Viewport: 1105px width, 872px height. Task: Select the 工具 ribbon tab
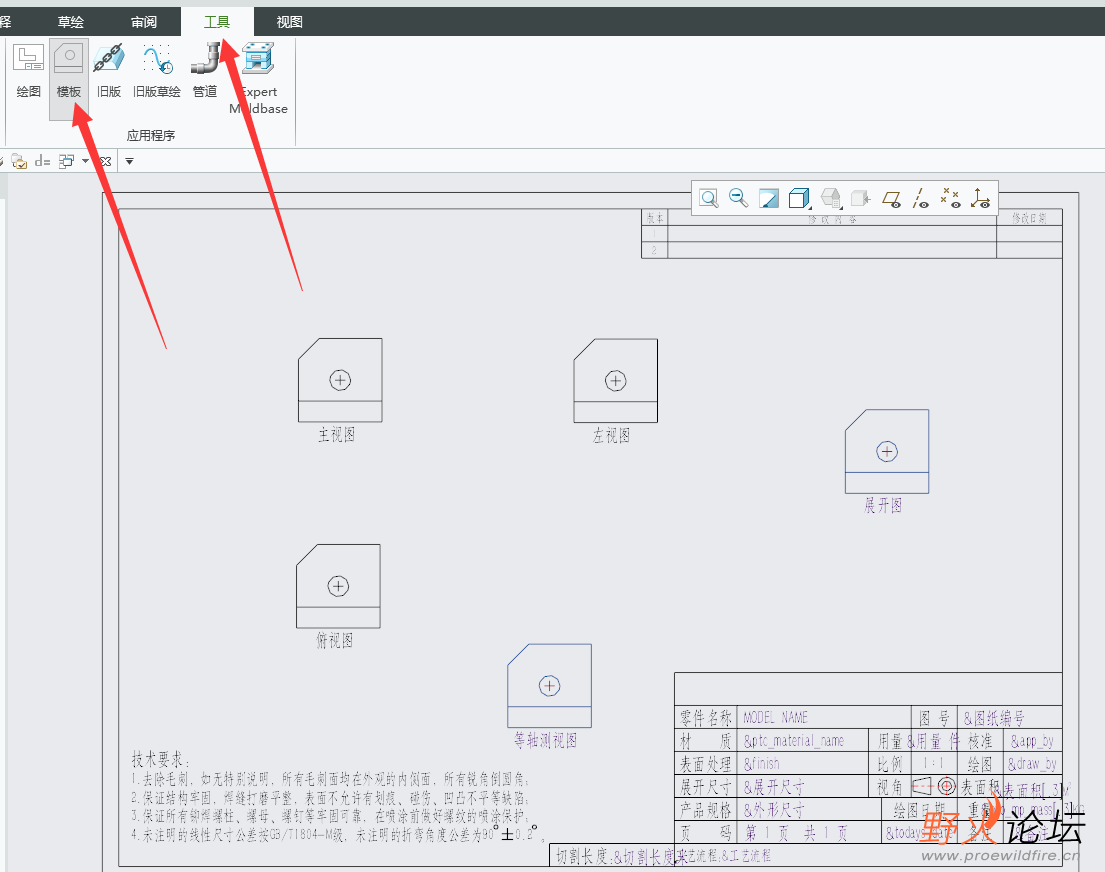(x=217, y=22)
